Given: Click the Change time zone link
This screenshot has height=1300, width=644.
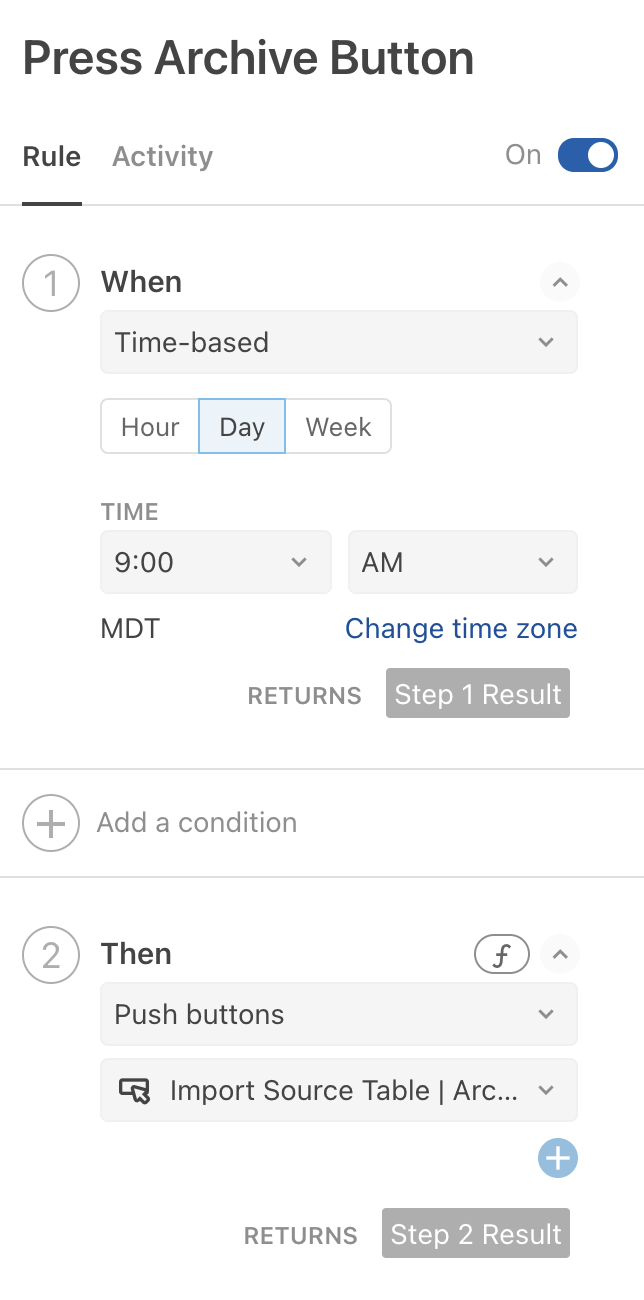Looking at the screenshot, I should [x=461, y=629].
